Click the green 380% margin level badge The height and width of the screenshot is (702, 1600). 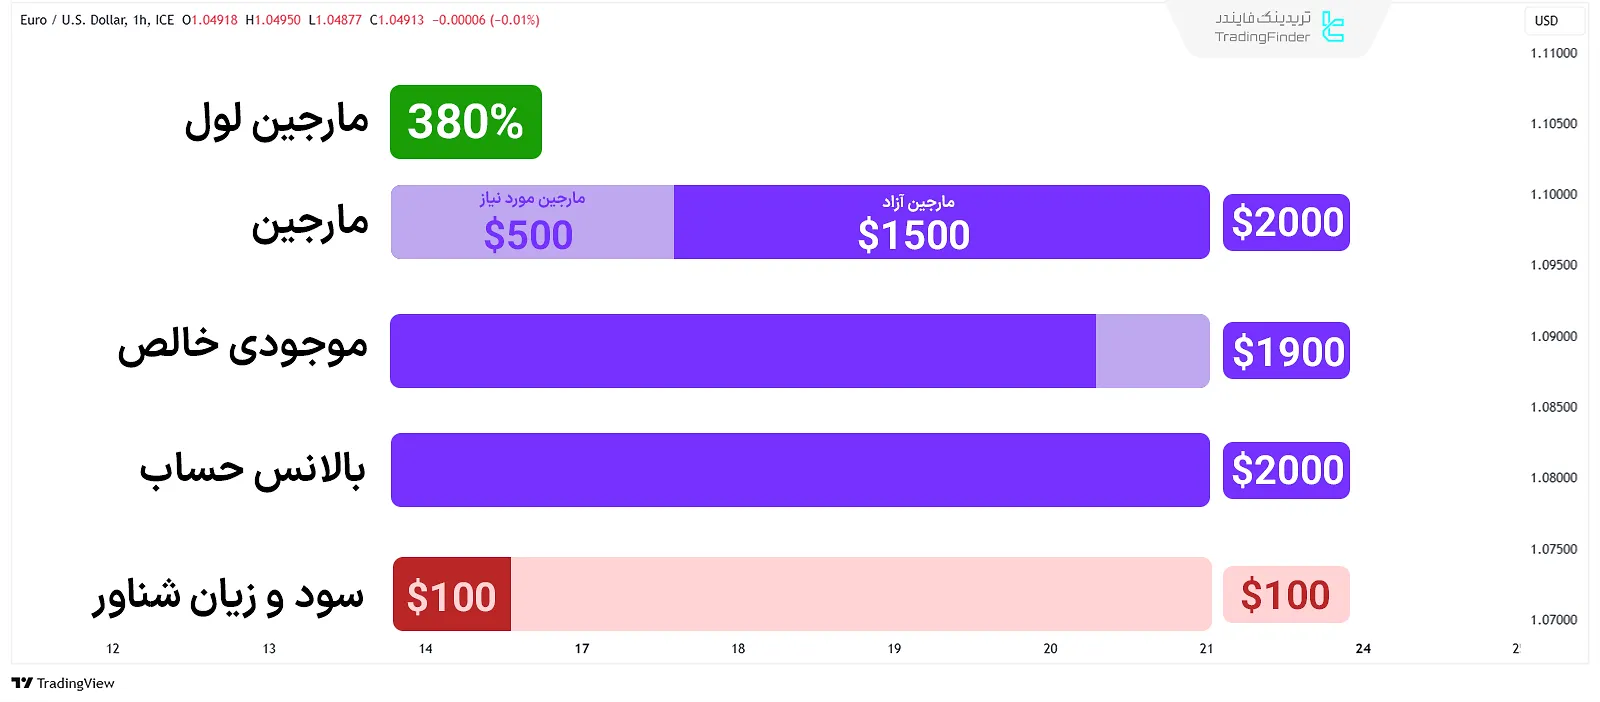pos(466,122)
